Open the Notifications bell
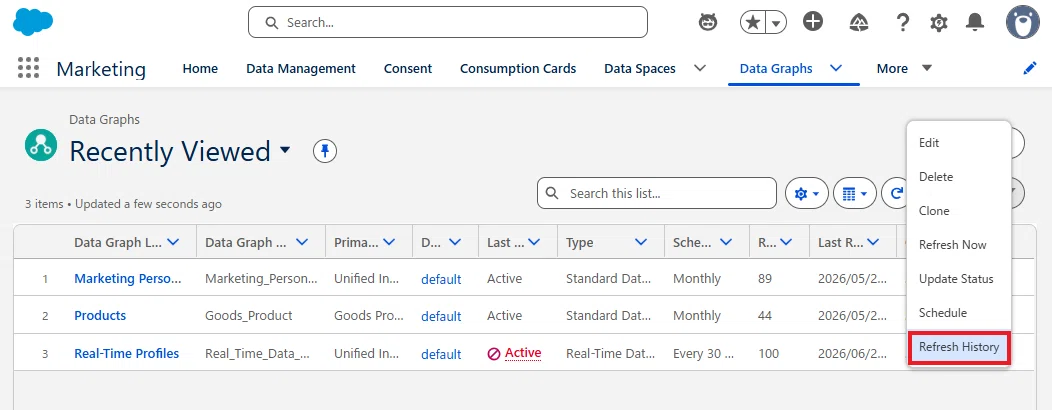 tap(975, 23)
